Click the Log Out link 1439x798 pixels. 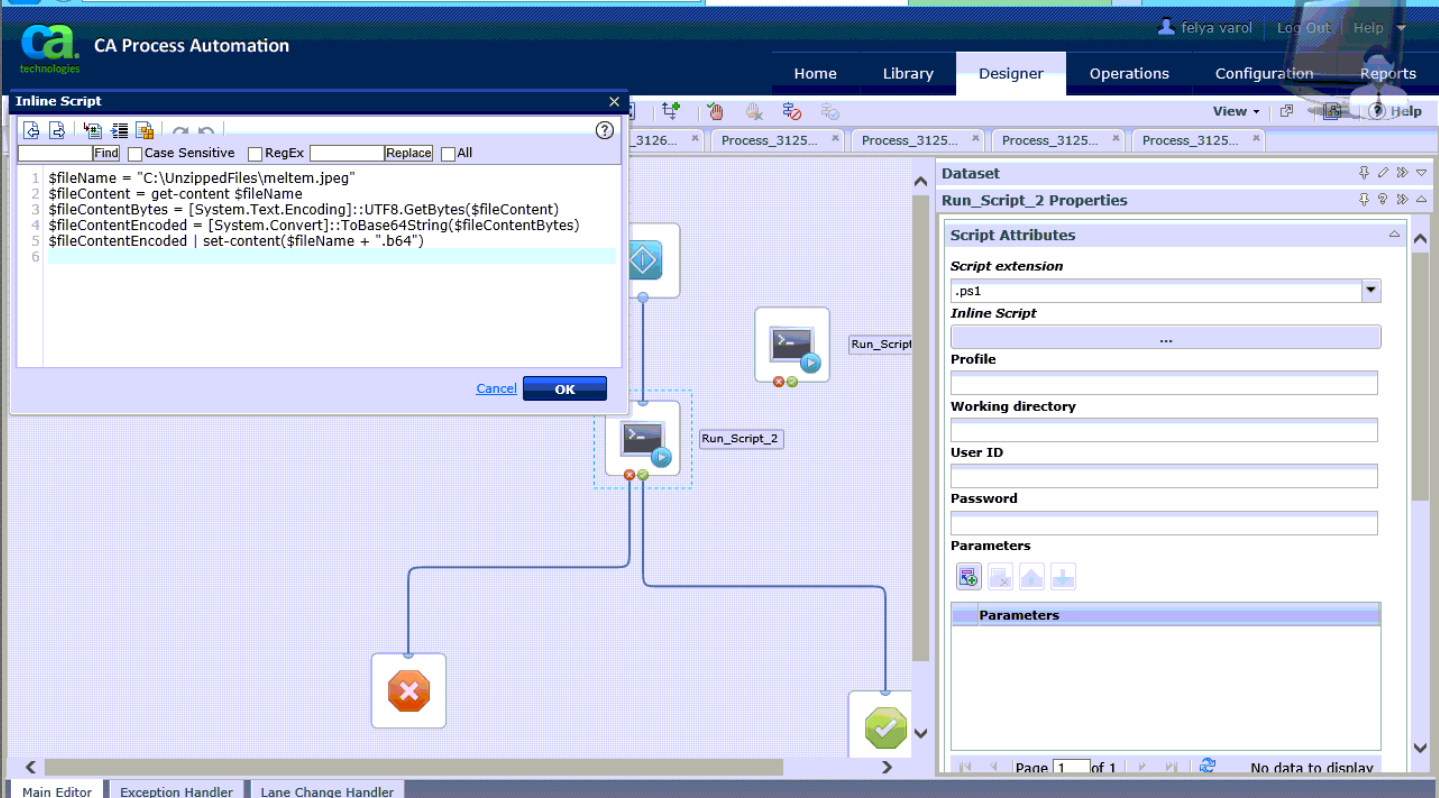pos(1304,28)
